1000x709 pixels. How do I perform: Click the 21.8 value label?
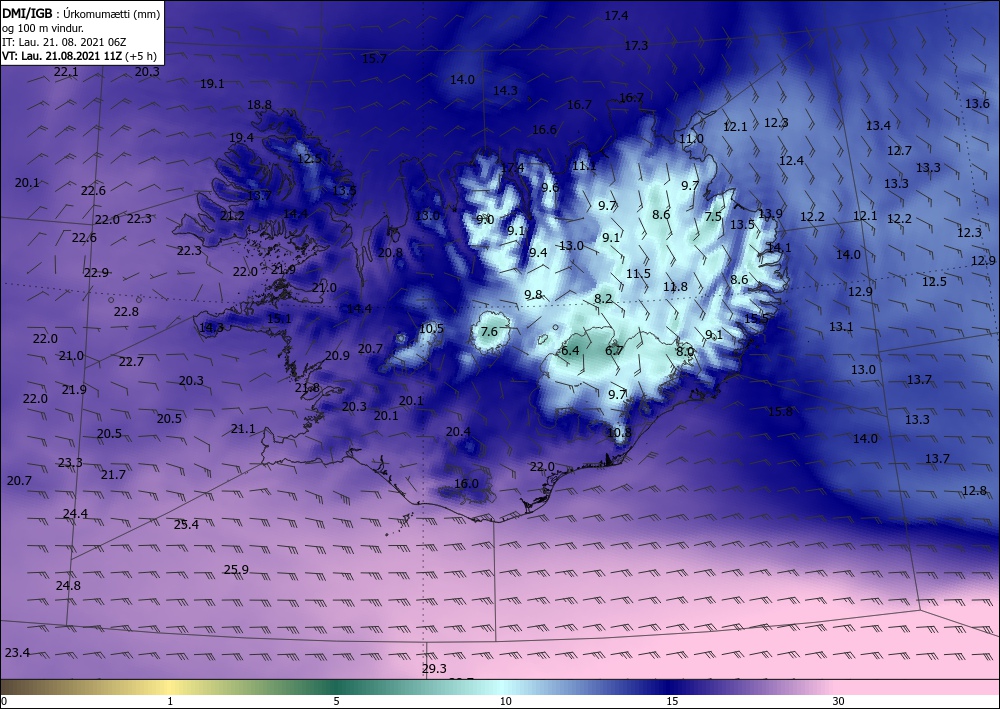click(x=307, y=387)
